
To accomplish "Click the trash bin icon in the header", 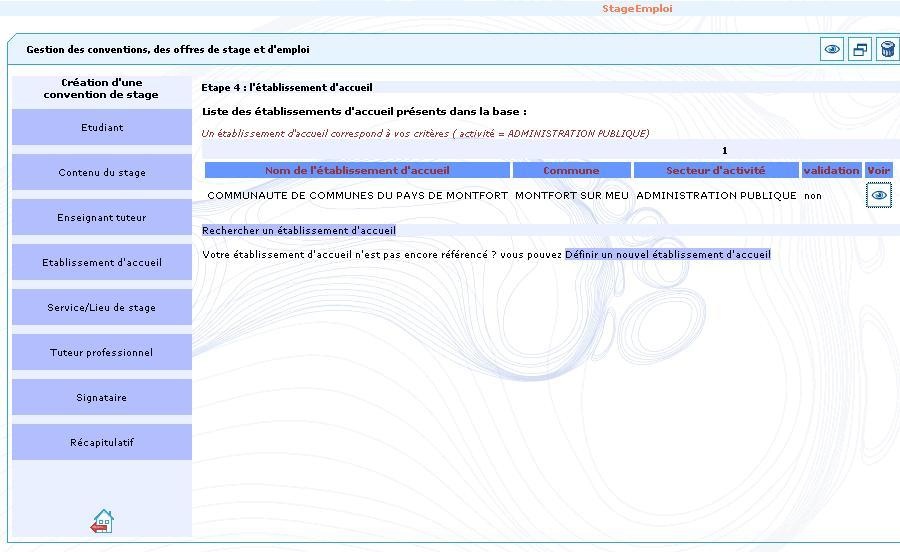I will [x=887, y=50].
